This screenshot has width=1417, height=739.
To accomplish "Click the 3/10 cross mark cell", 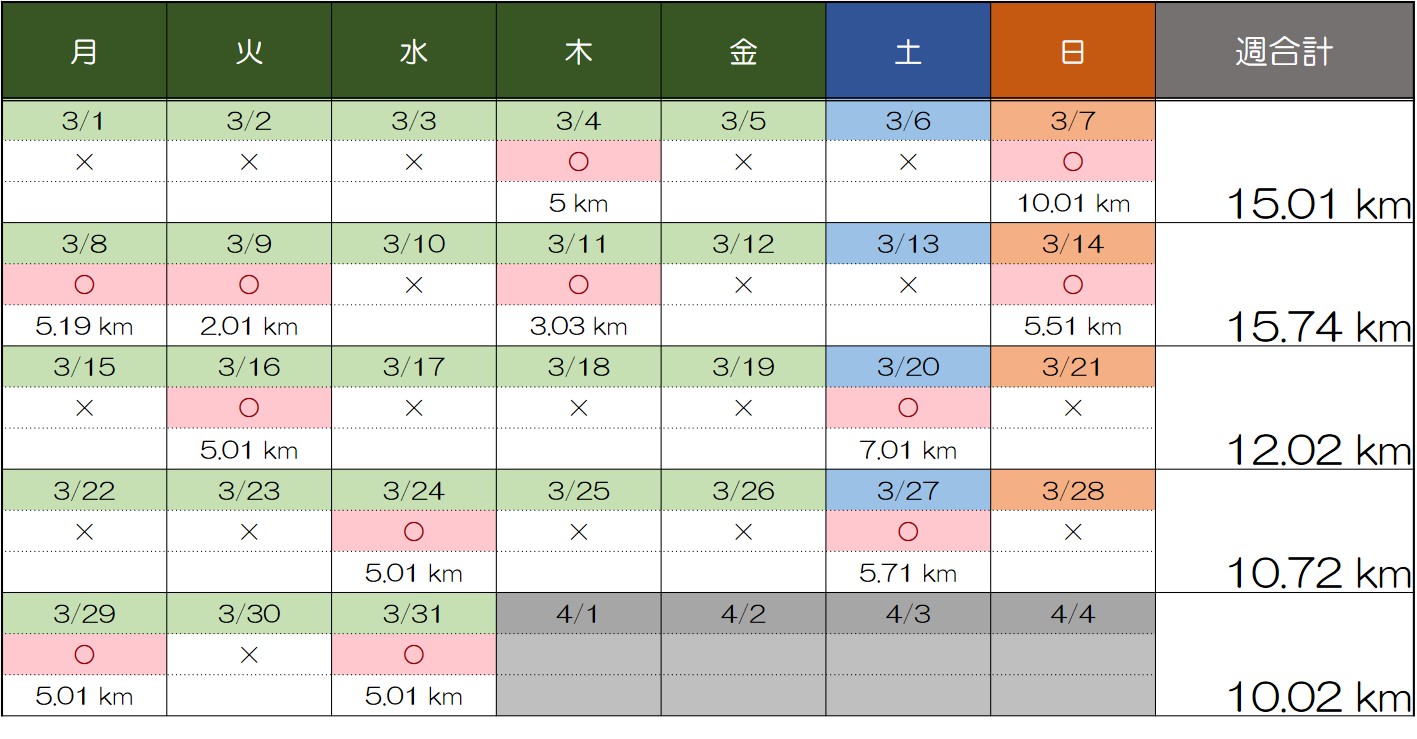I will [x=414, y=285].
